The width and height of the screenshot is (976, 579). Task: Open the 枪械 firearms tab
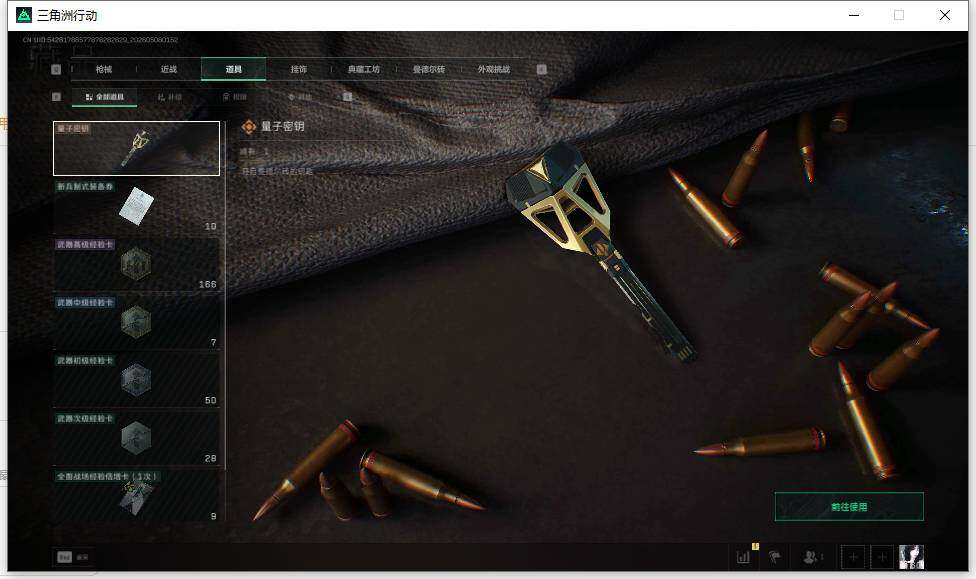pyautogui.click(x=104, y=69)
